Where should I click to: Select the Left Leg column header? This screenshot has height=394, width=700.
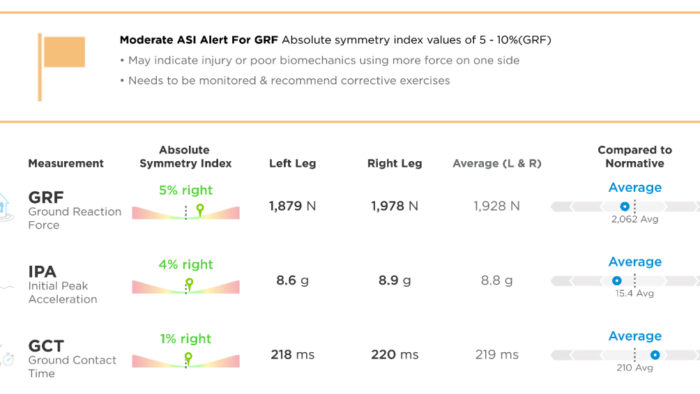pyautogui.click(x=292, y=163)
